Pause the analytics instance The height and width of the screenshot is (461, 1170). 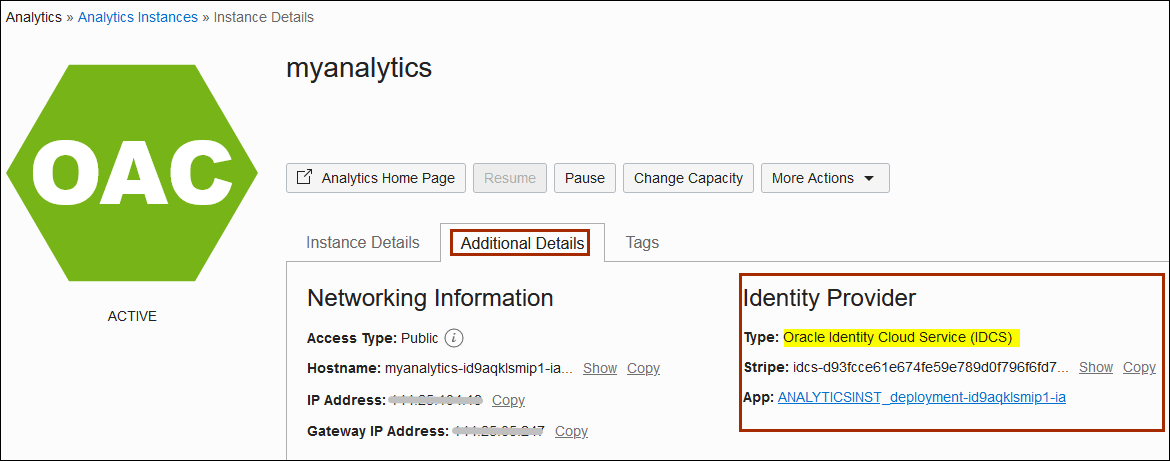click(x=584, y=178)
